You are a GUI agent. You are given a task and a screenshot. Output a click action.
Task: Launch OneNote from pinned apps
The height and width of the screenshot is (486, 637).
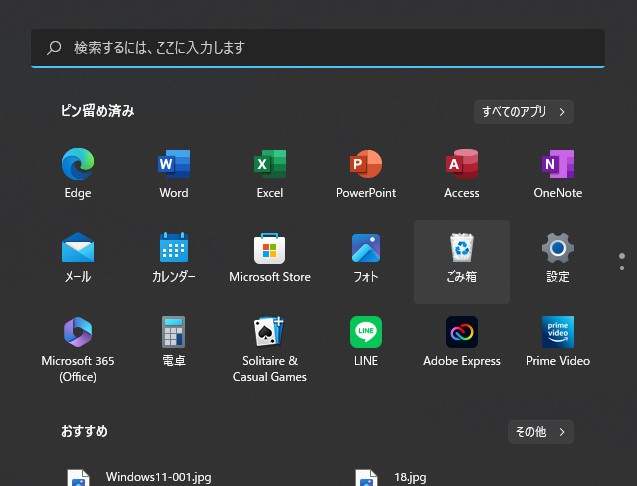point(558,174)
